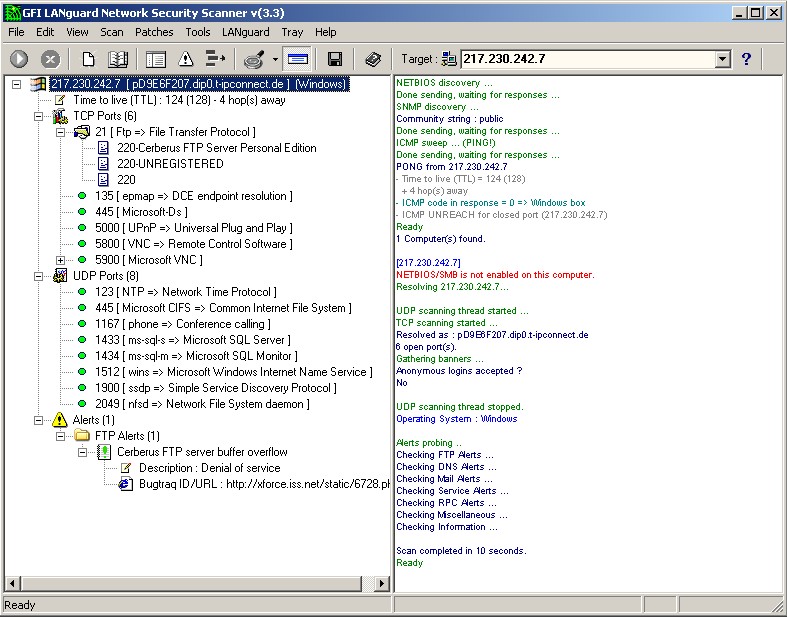The image size is (787, 617).
Task: Collapse the Alerts (1) branch
Action: 39,420
